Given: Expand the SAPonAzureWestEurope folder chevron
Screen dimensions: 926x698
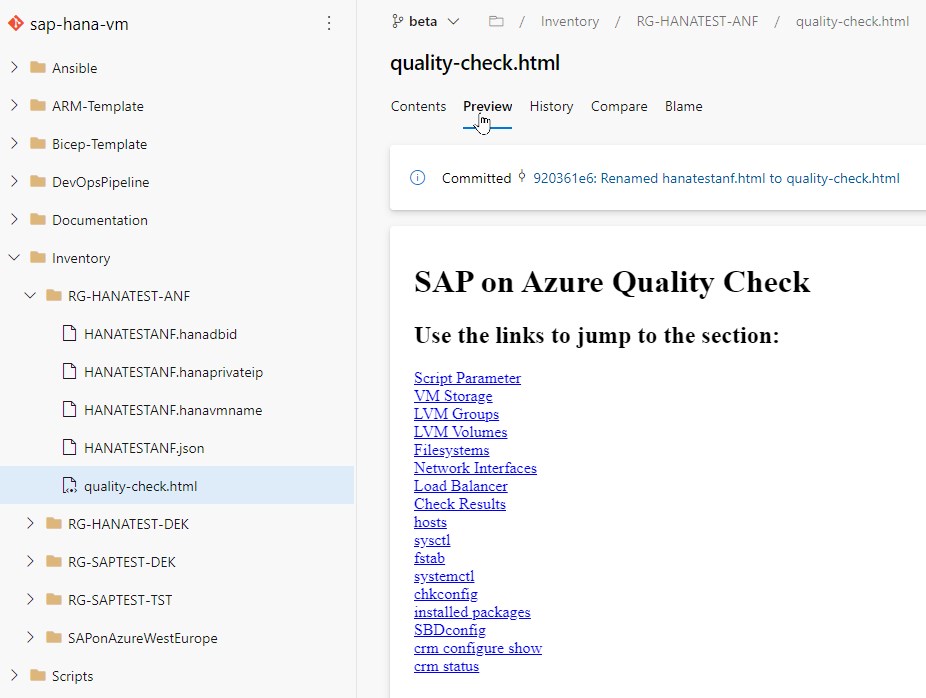Looking at the screenshot, I should pos(30,638).
